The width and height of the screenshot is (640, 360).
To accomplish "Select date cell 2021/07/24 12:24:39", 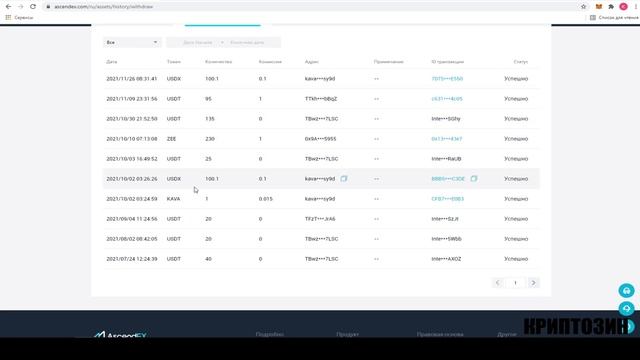I will point(131,259).
